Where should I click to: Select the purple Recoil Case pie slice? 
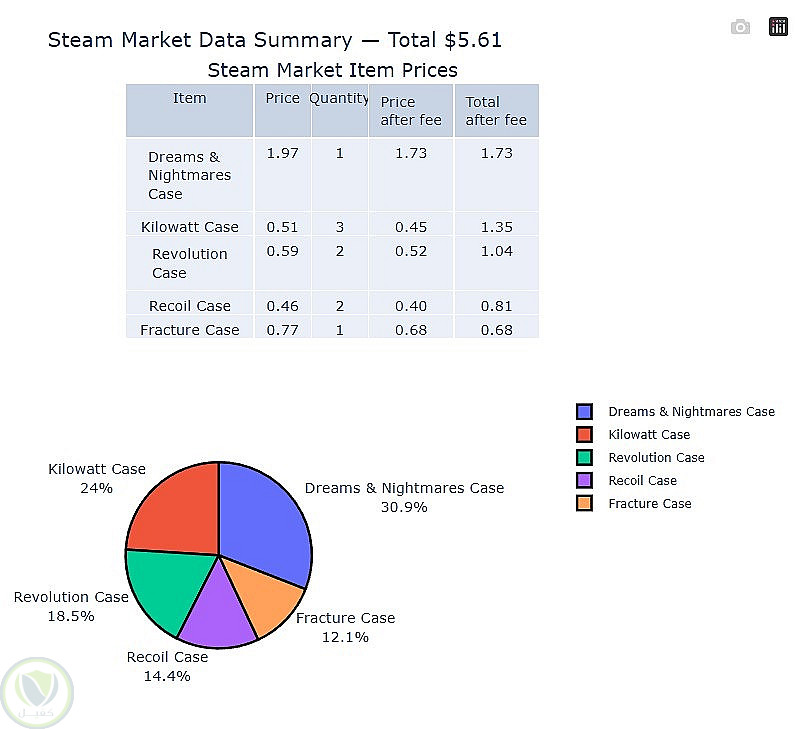point(218,612)
